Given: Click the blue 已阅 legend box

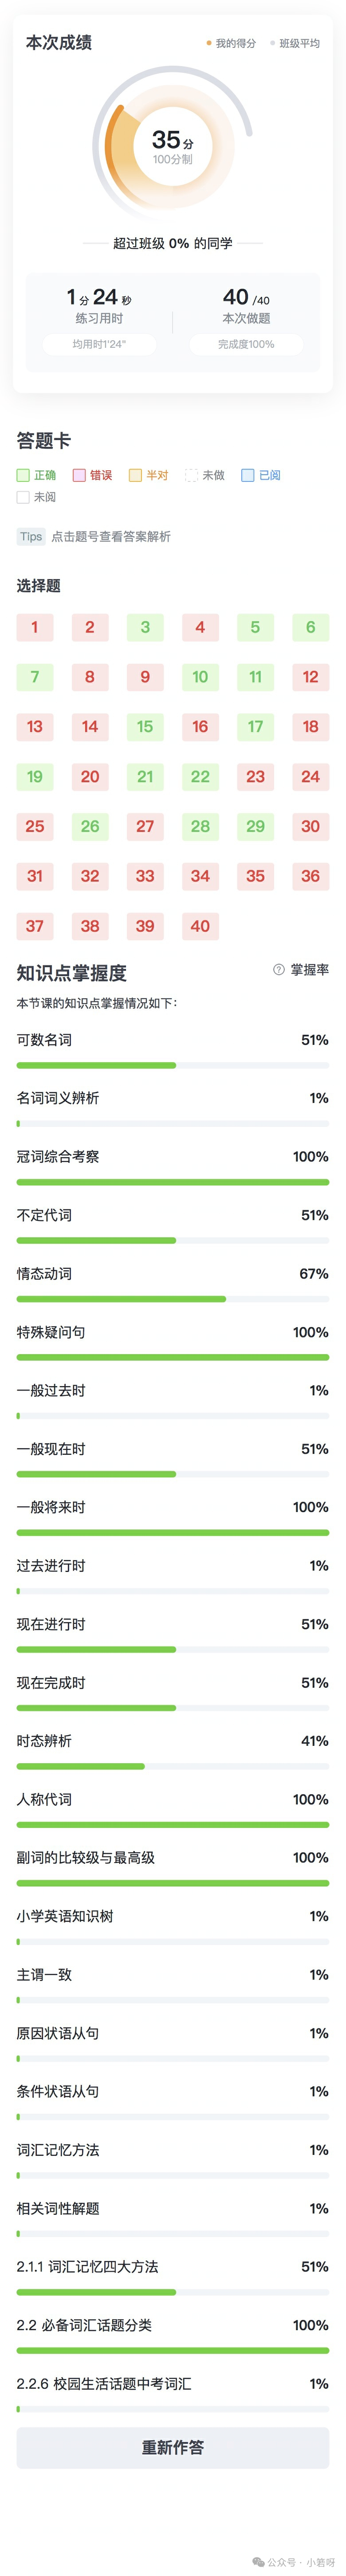Looking at the screenshot, I should pyautogui.click(x=247, y=475).
